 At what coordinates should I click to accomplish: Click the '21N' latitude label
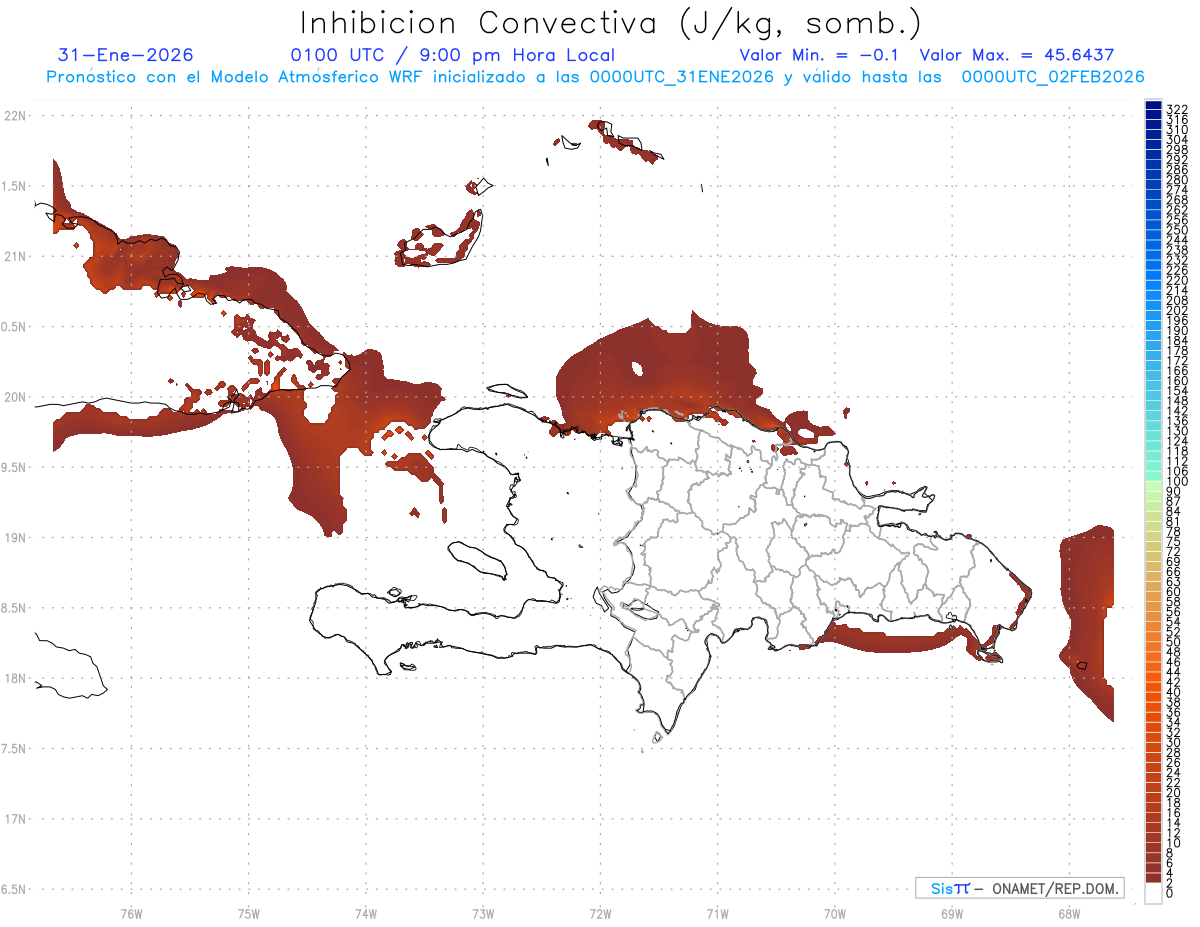pos(14,256)
